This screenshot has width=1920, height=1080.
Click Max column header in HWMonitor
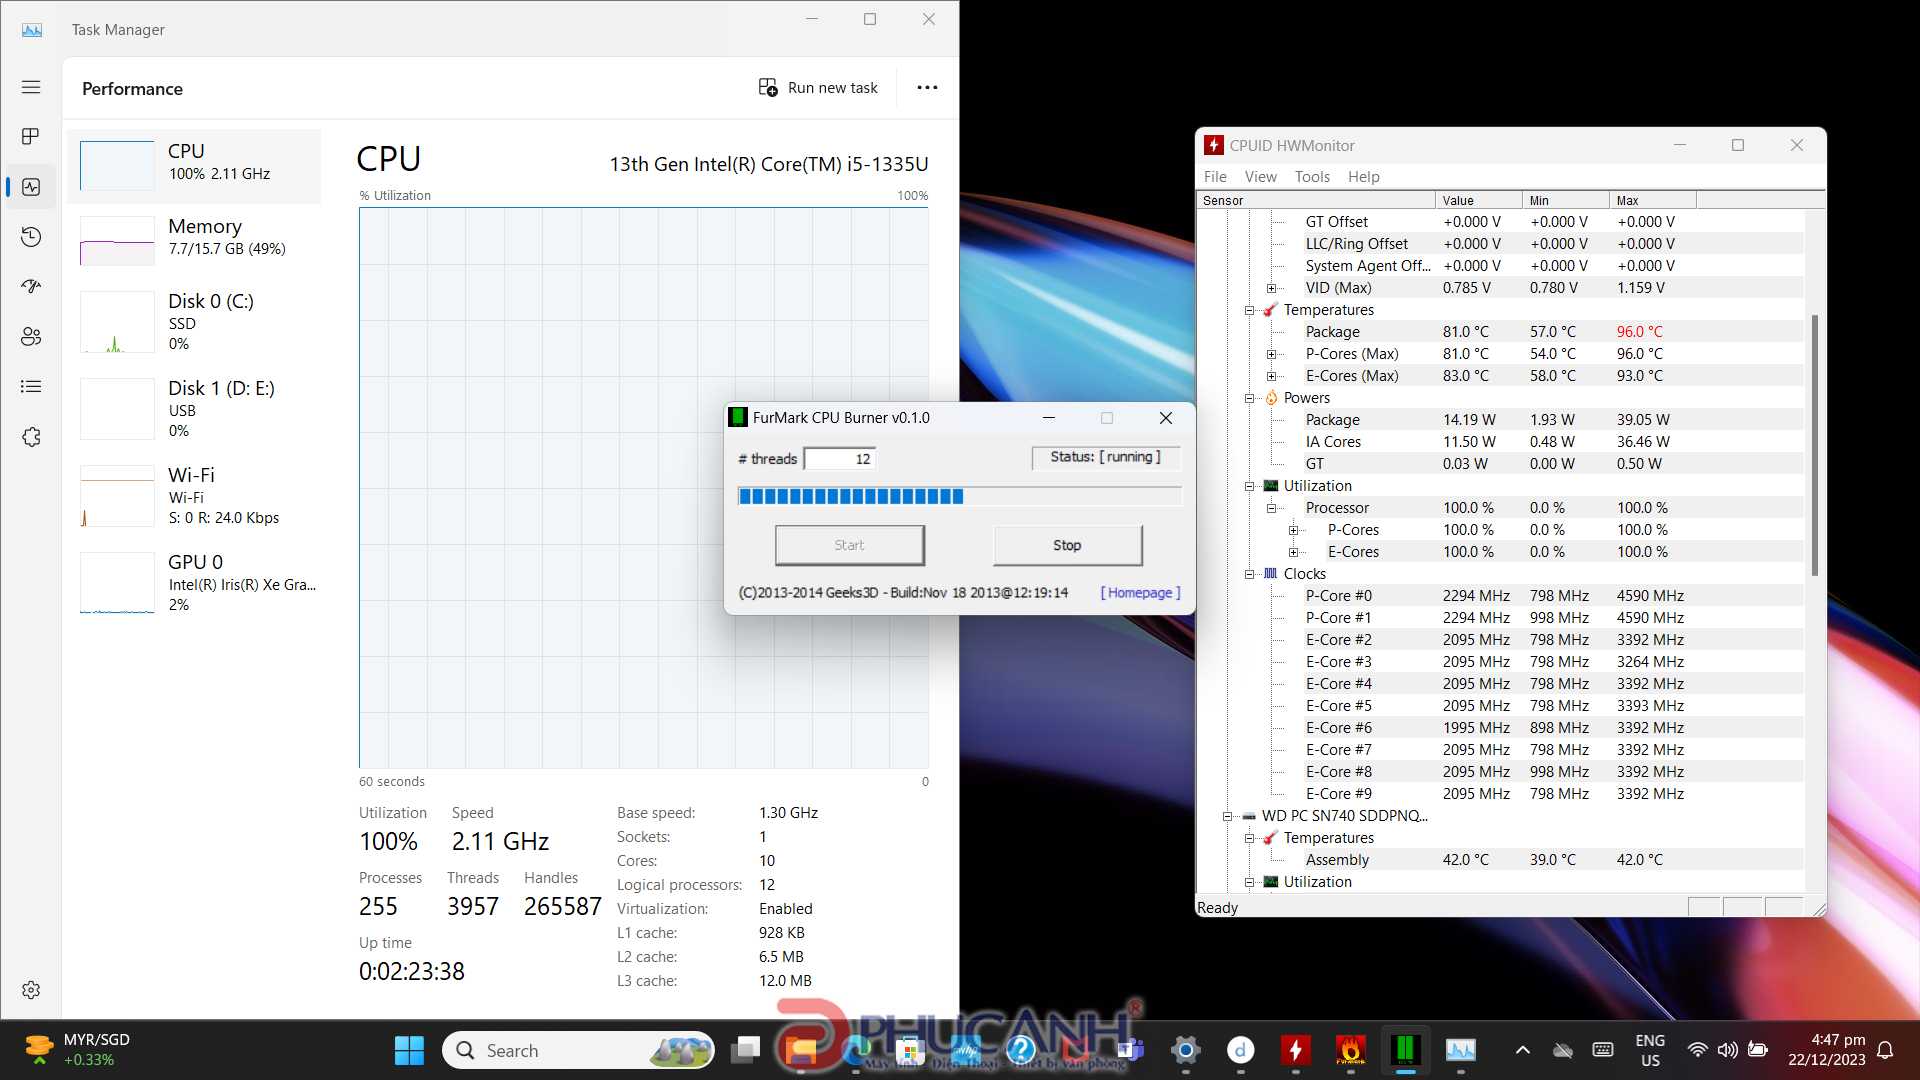click(x=1653, y=201)
